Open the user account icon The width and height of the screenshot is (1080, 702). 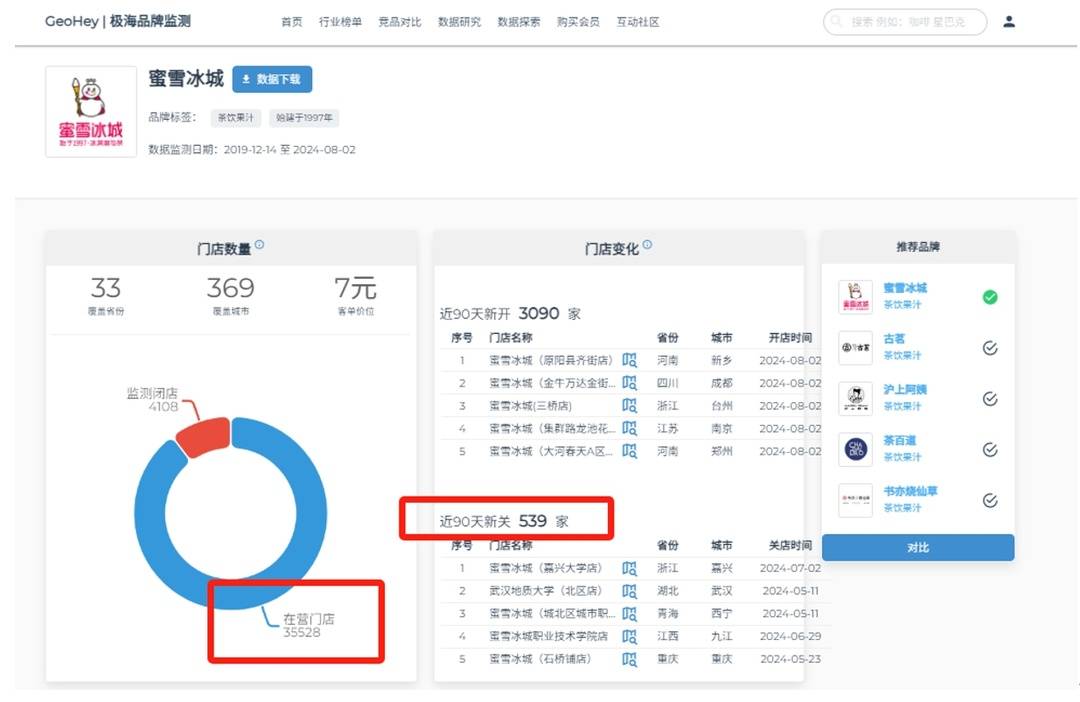tap(1009, 22)
